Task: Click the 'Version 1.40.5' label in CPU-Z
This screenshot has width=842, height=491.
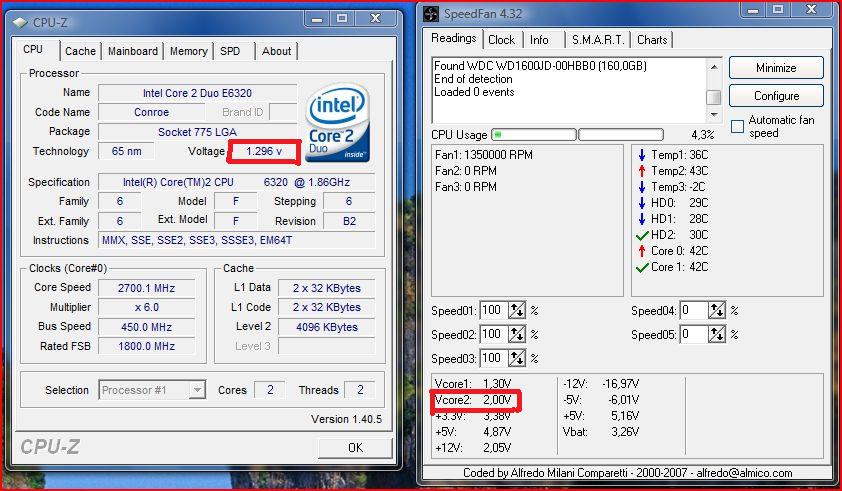Action: click(346, 419)
